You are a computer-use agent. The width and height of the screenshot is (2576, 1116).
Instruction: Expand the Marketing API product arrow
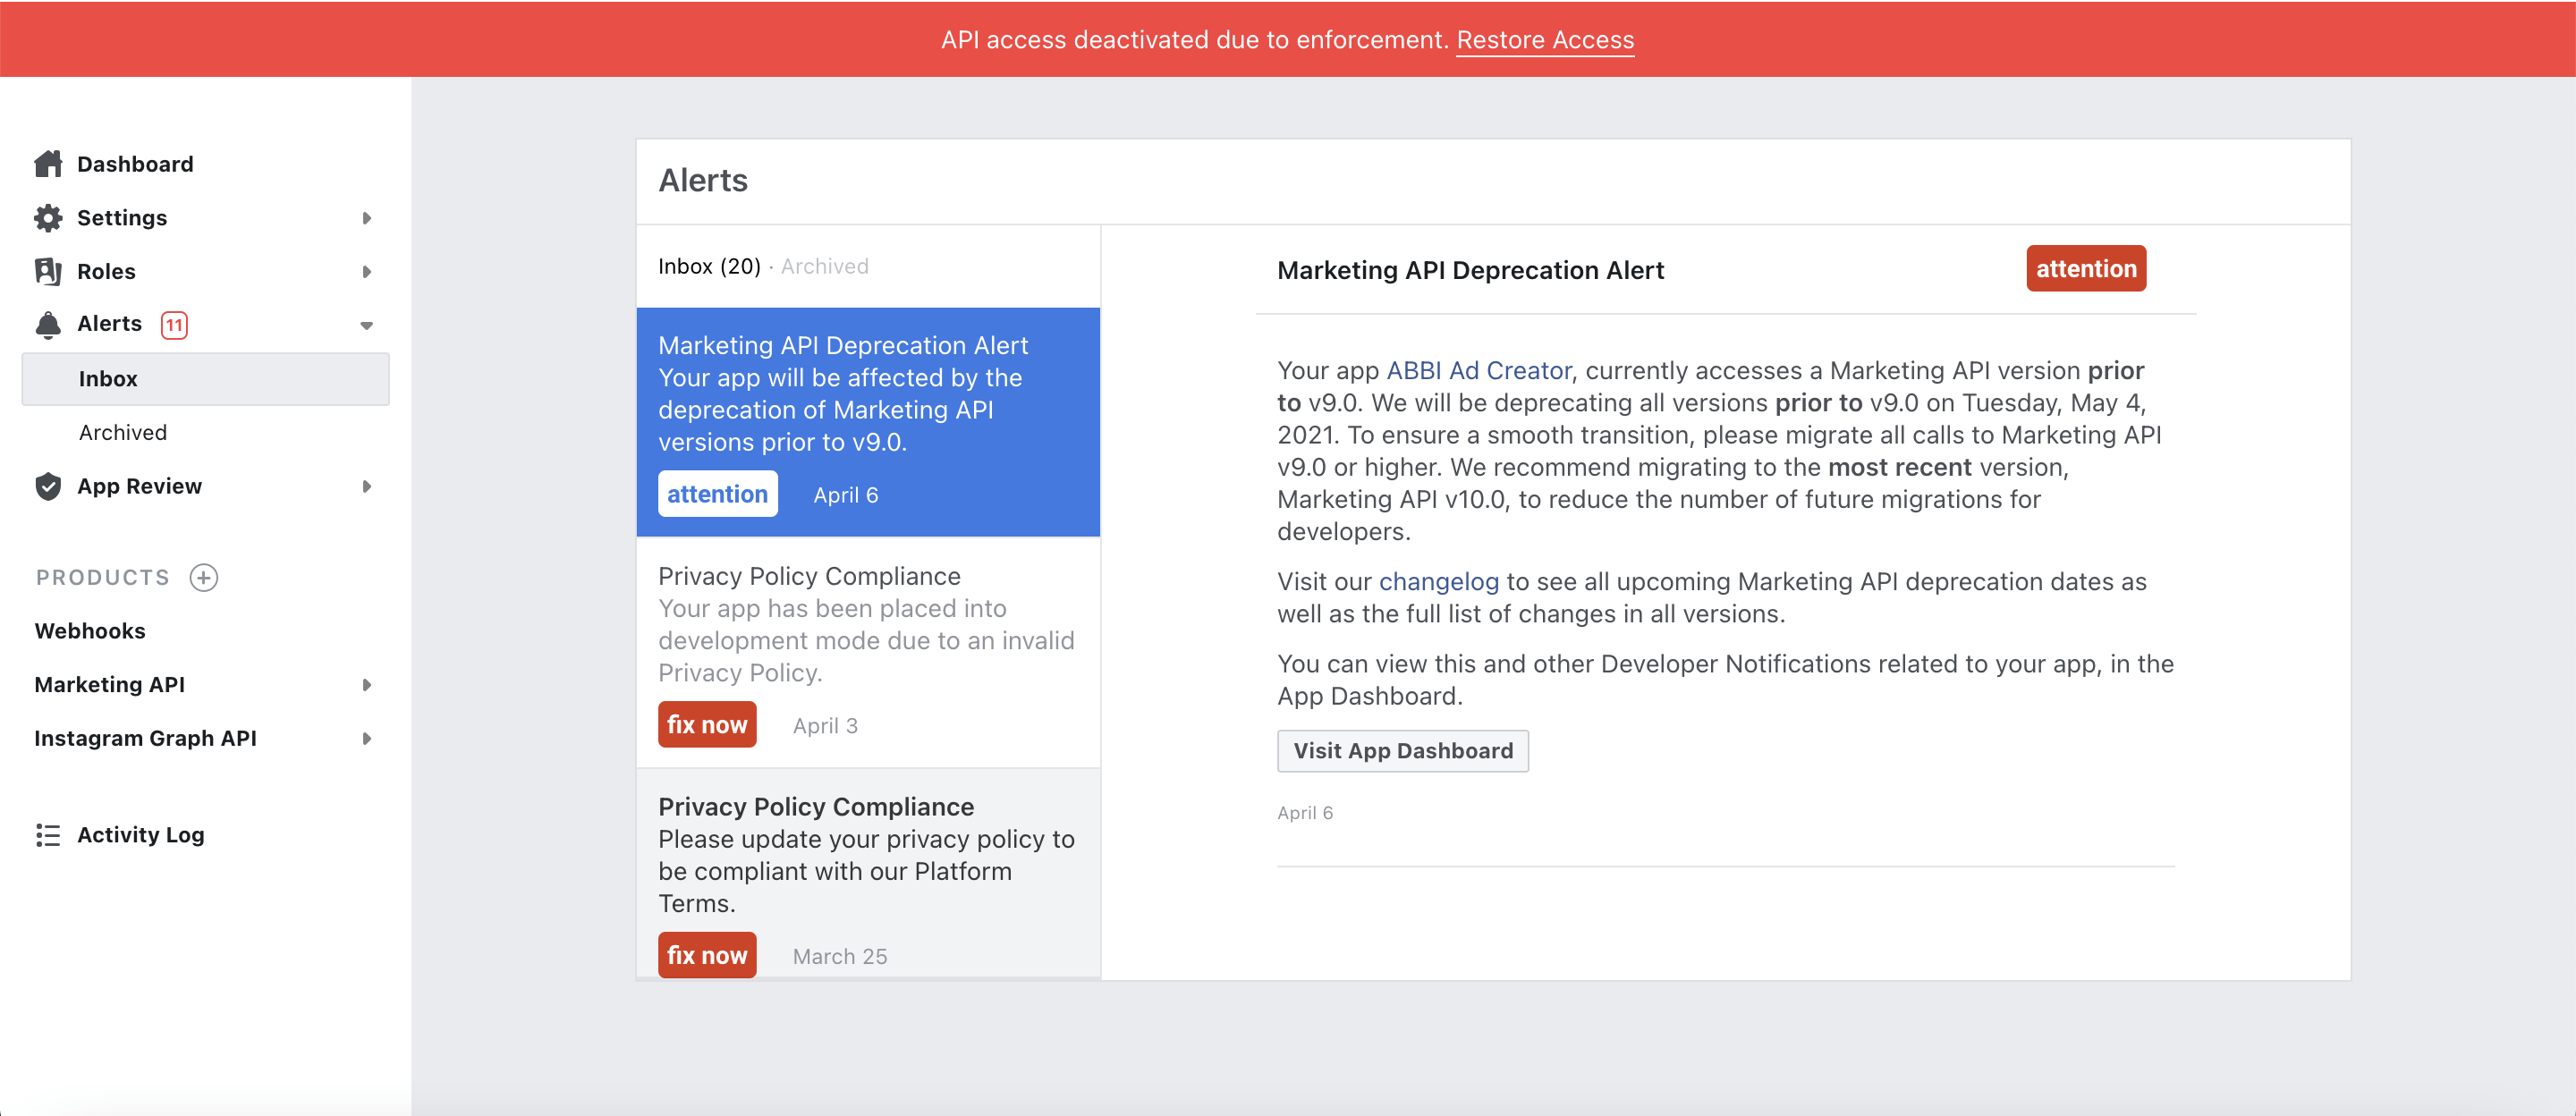point(367,685)
